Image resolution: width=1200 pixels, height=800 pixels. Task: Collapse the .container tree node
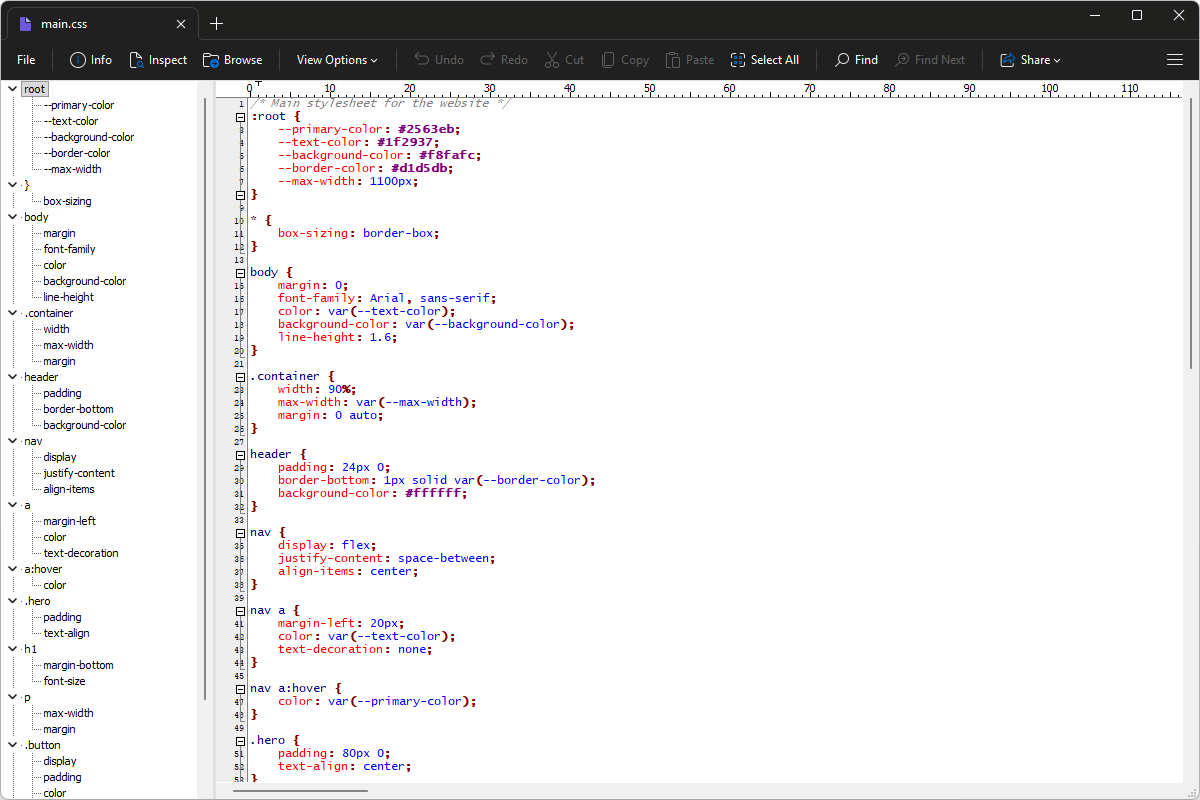tap(12, 313)
